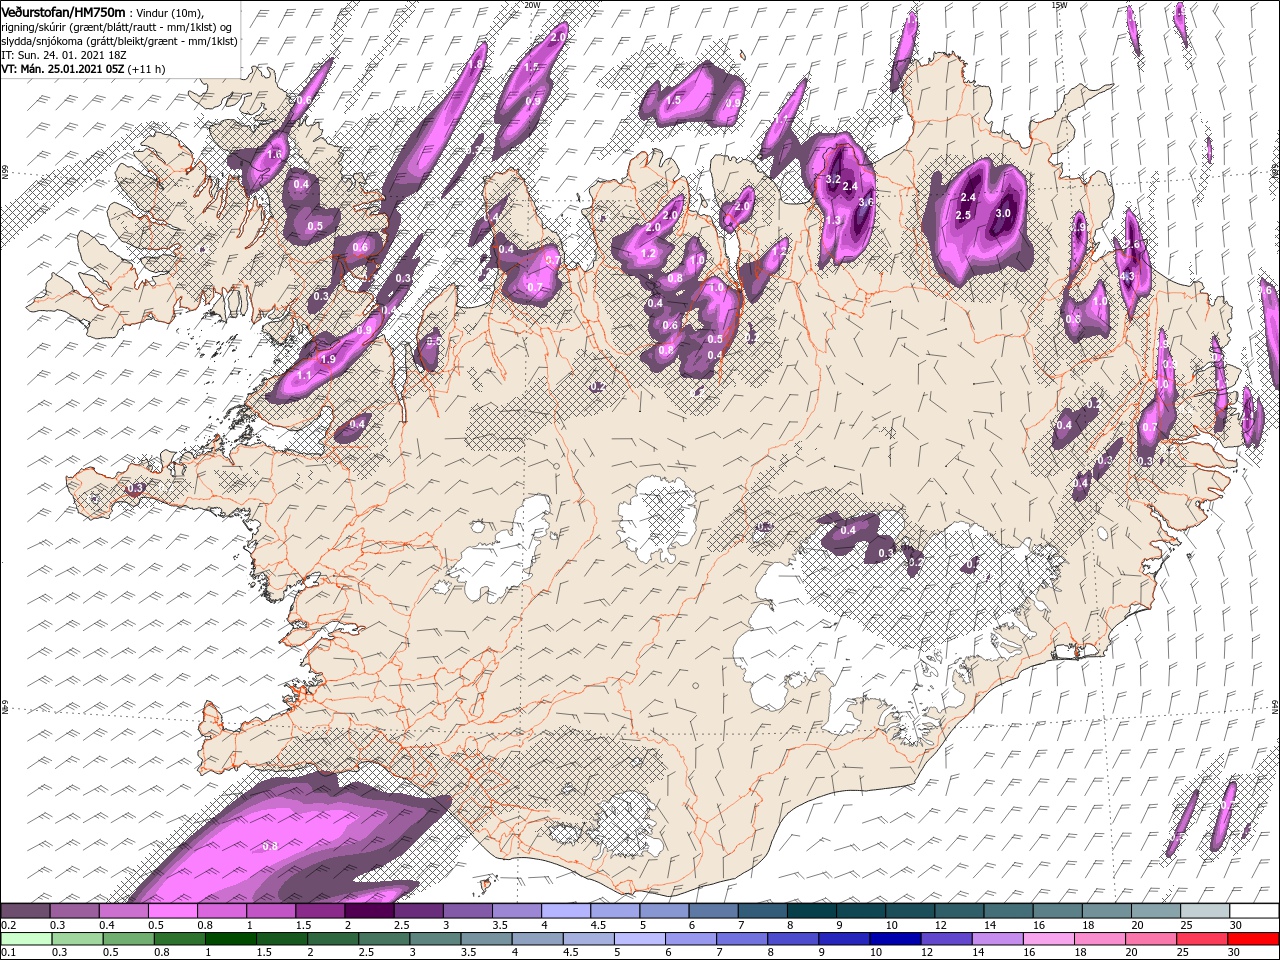Pick the lower legend swatch starting at 25
The image size is (1280, 960).
point(1203,939)
